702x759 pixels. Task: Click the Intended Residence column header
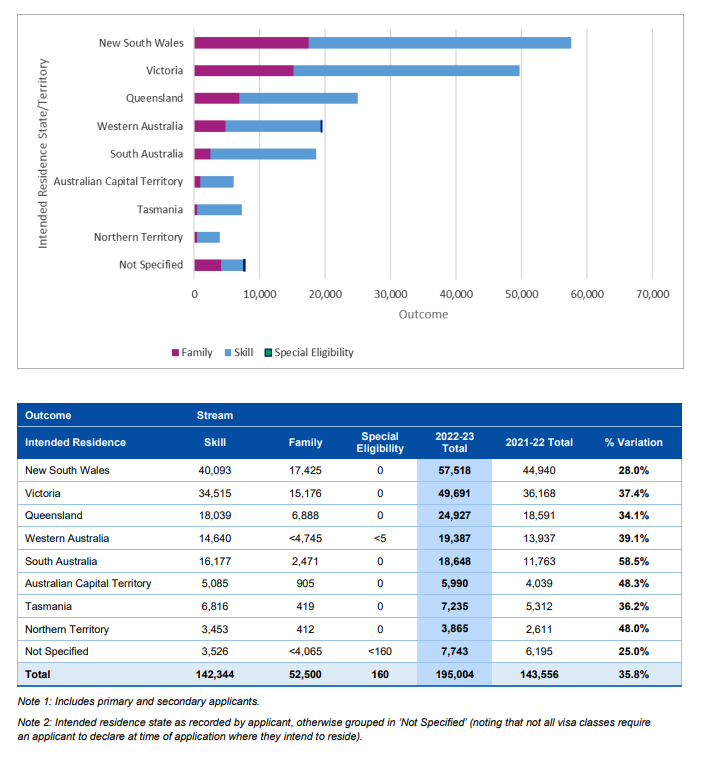pyautogui.click(x=75, y=442)
